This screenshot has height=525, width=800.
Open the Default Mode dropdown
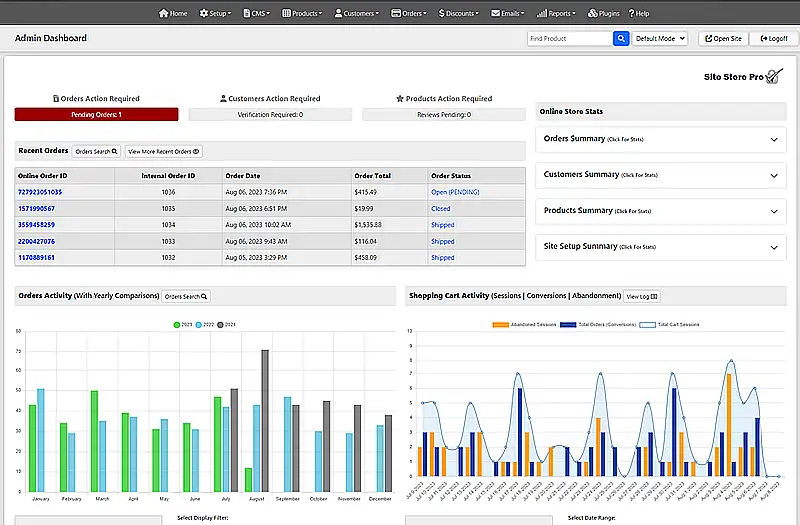660,38
